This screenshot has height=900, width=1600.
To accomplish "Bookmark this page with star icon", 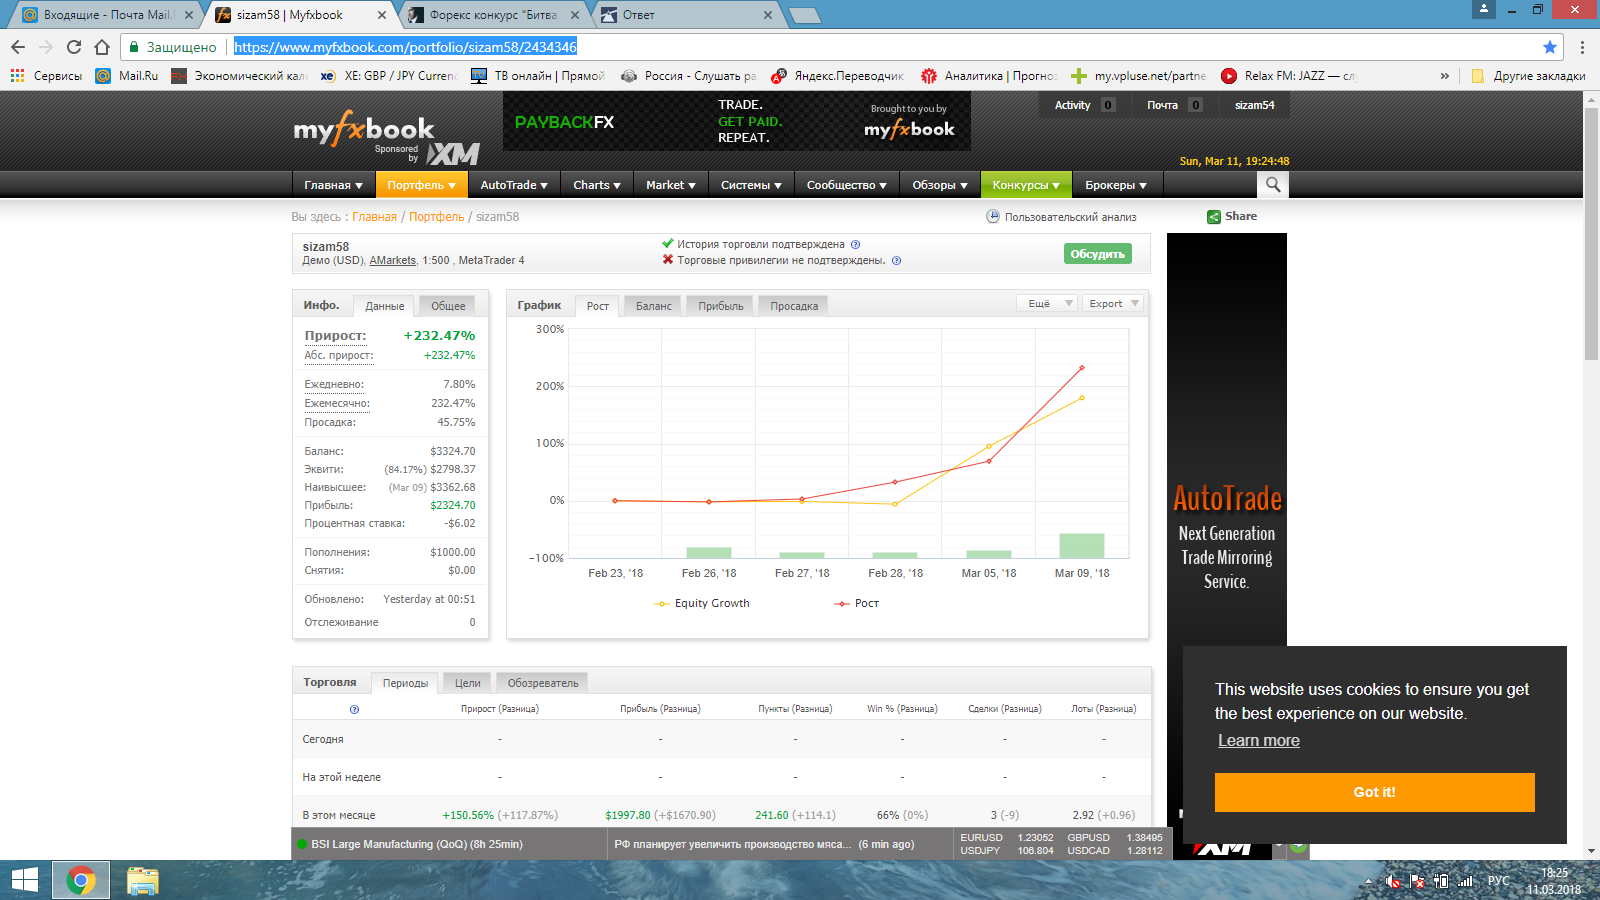I will pyautogui.click(x=1550, y=47).
